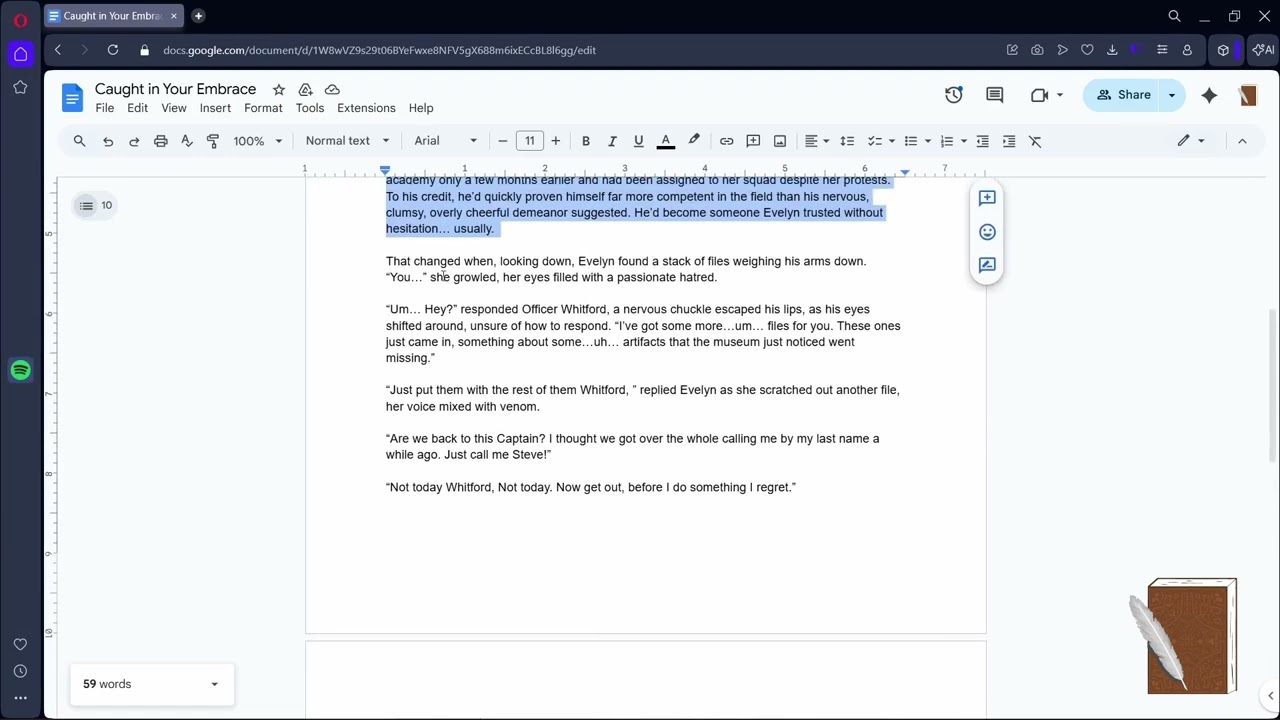The width and height of the screenshot is (1280, 720).
Task: Open zoom level 100% dropdown
Action: (x=258, y=141)
